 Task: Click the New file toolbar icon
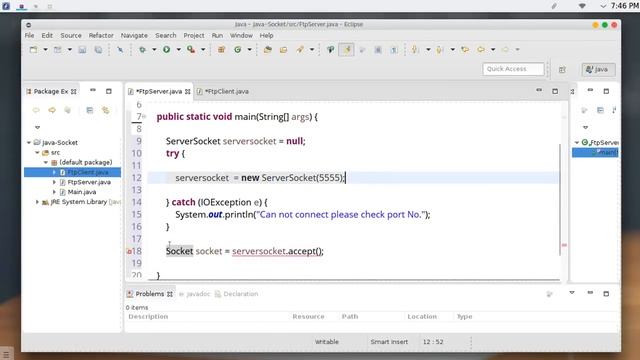33,49
